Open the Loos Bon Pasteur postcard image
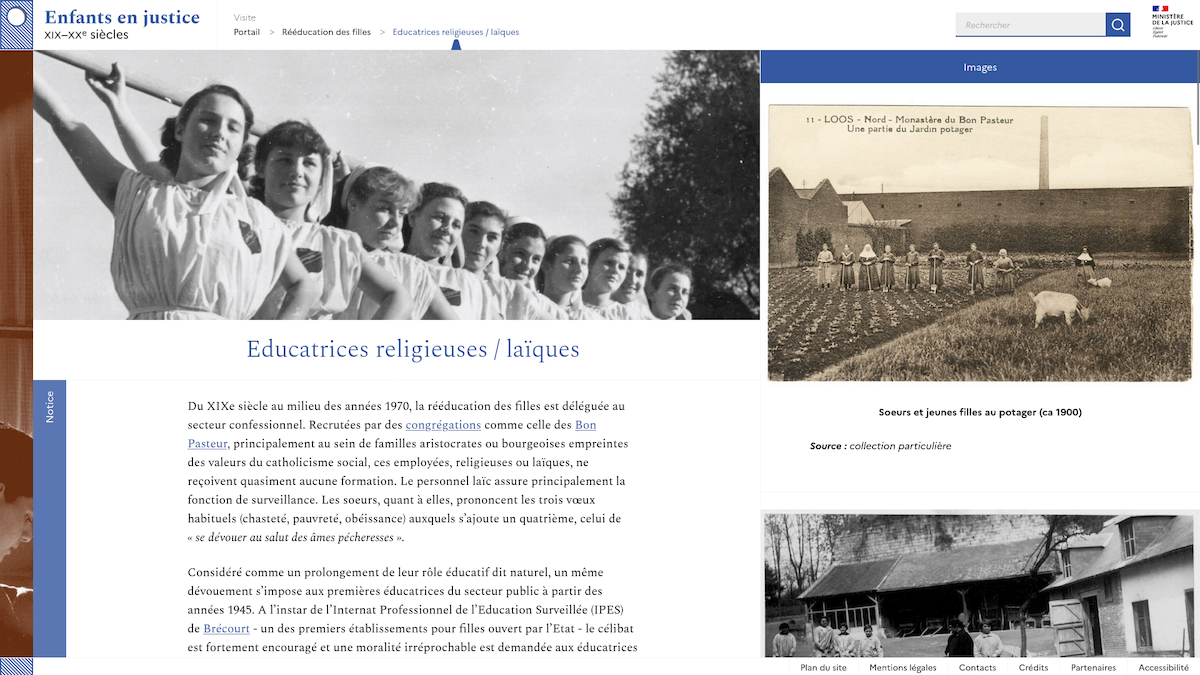The width and height of the screenshot is (1200, 675). click(980, 243)
